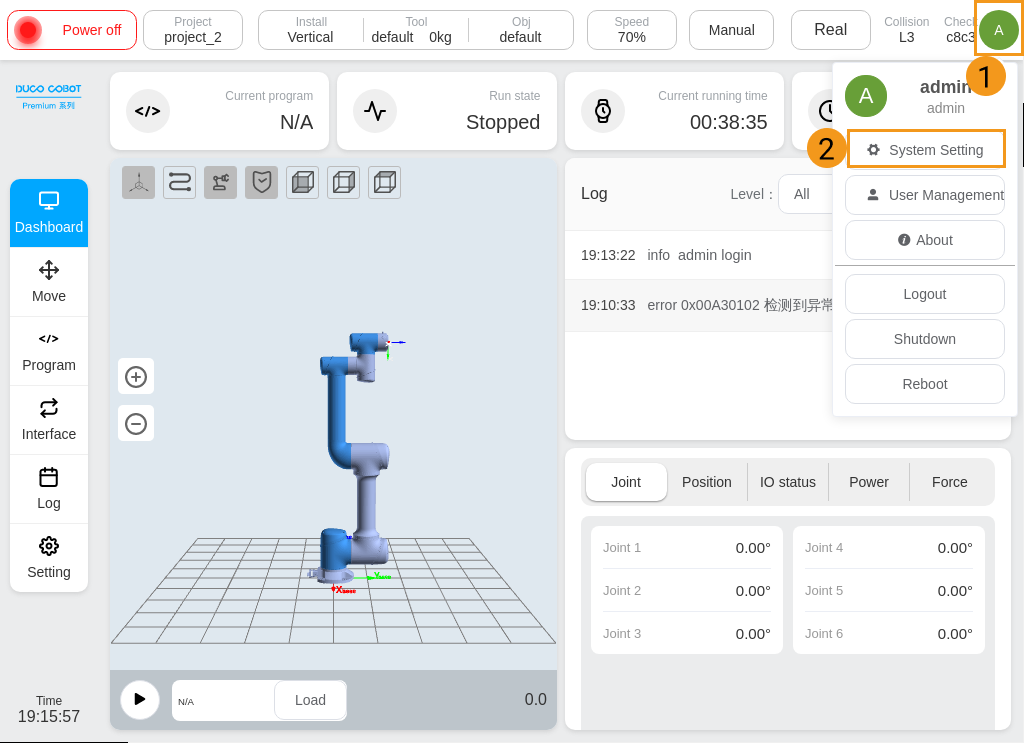
Task: Toggle the trajectory path display icon
Action: click(x=179, y=182)
